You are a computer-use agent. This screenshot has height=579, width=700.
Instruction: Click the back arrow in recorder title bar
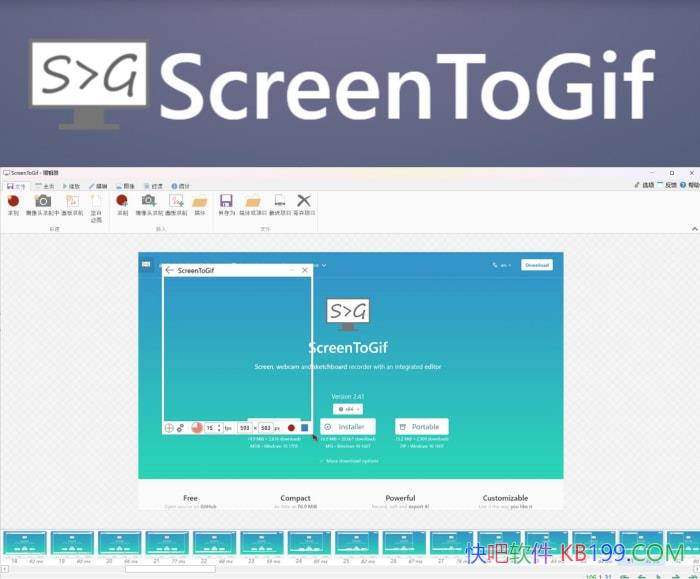click(170, 270)
